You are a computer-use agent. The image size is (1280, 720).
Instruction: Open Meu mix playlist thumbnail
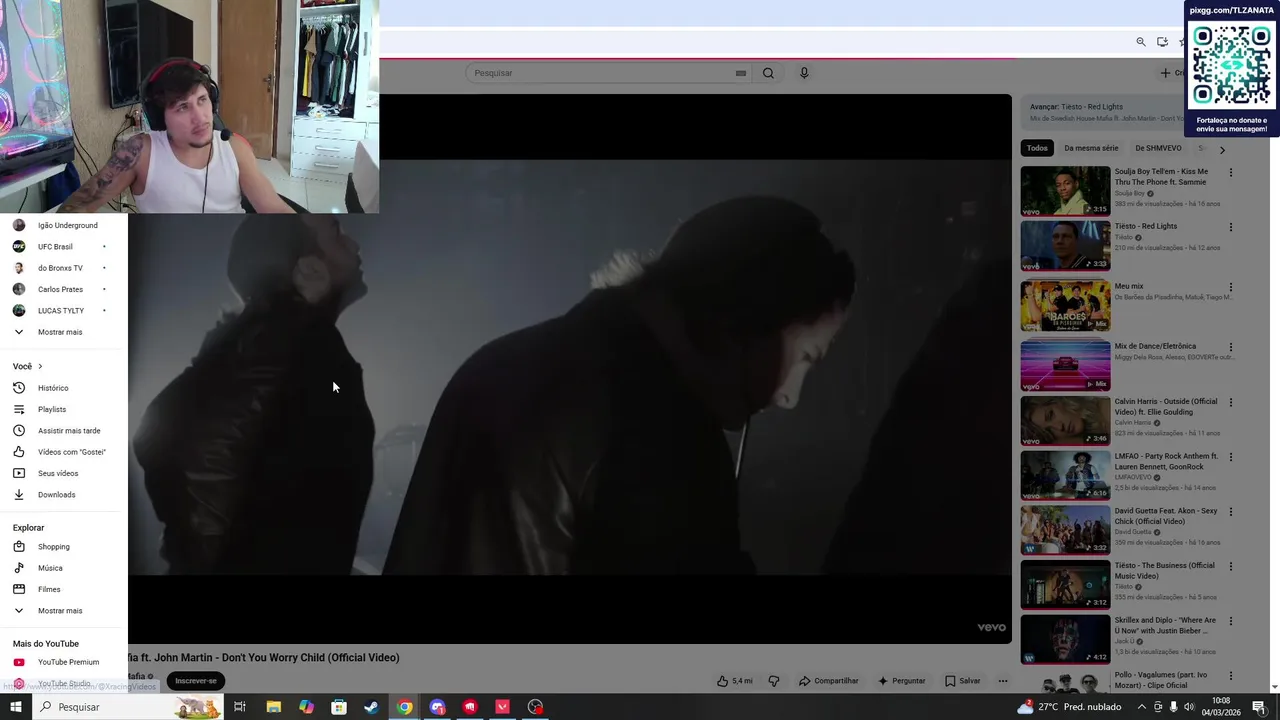[1065, 306]
